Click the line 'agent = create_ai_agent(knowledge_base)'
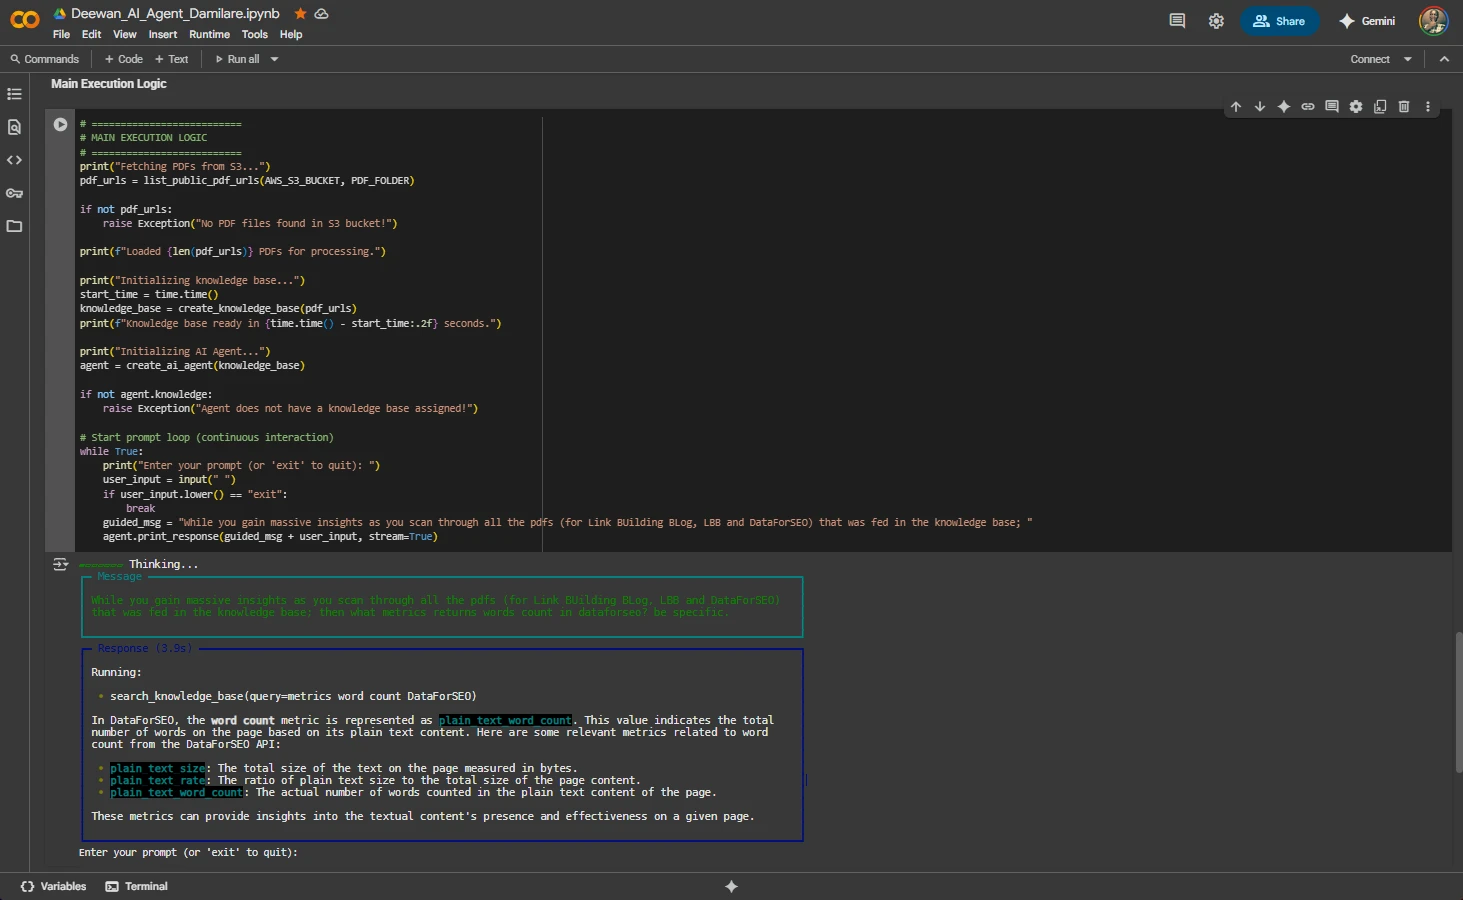The width and height of the screenshot is (1463, 900). (192, 366)
